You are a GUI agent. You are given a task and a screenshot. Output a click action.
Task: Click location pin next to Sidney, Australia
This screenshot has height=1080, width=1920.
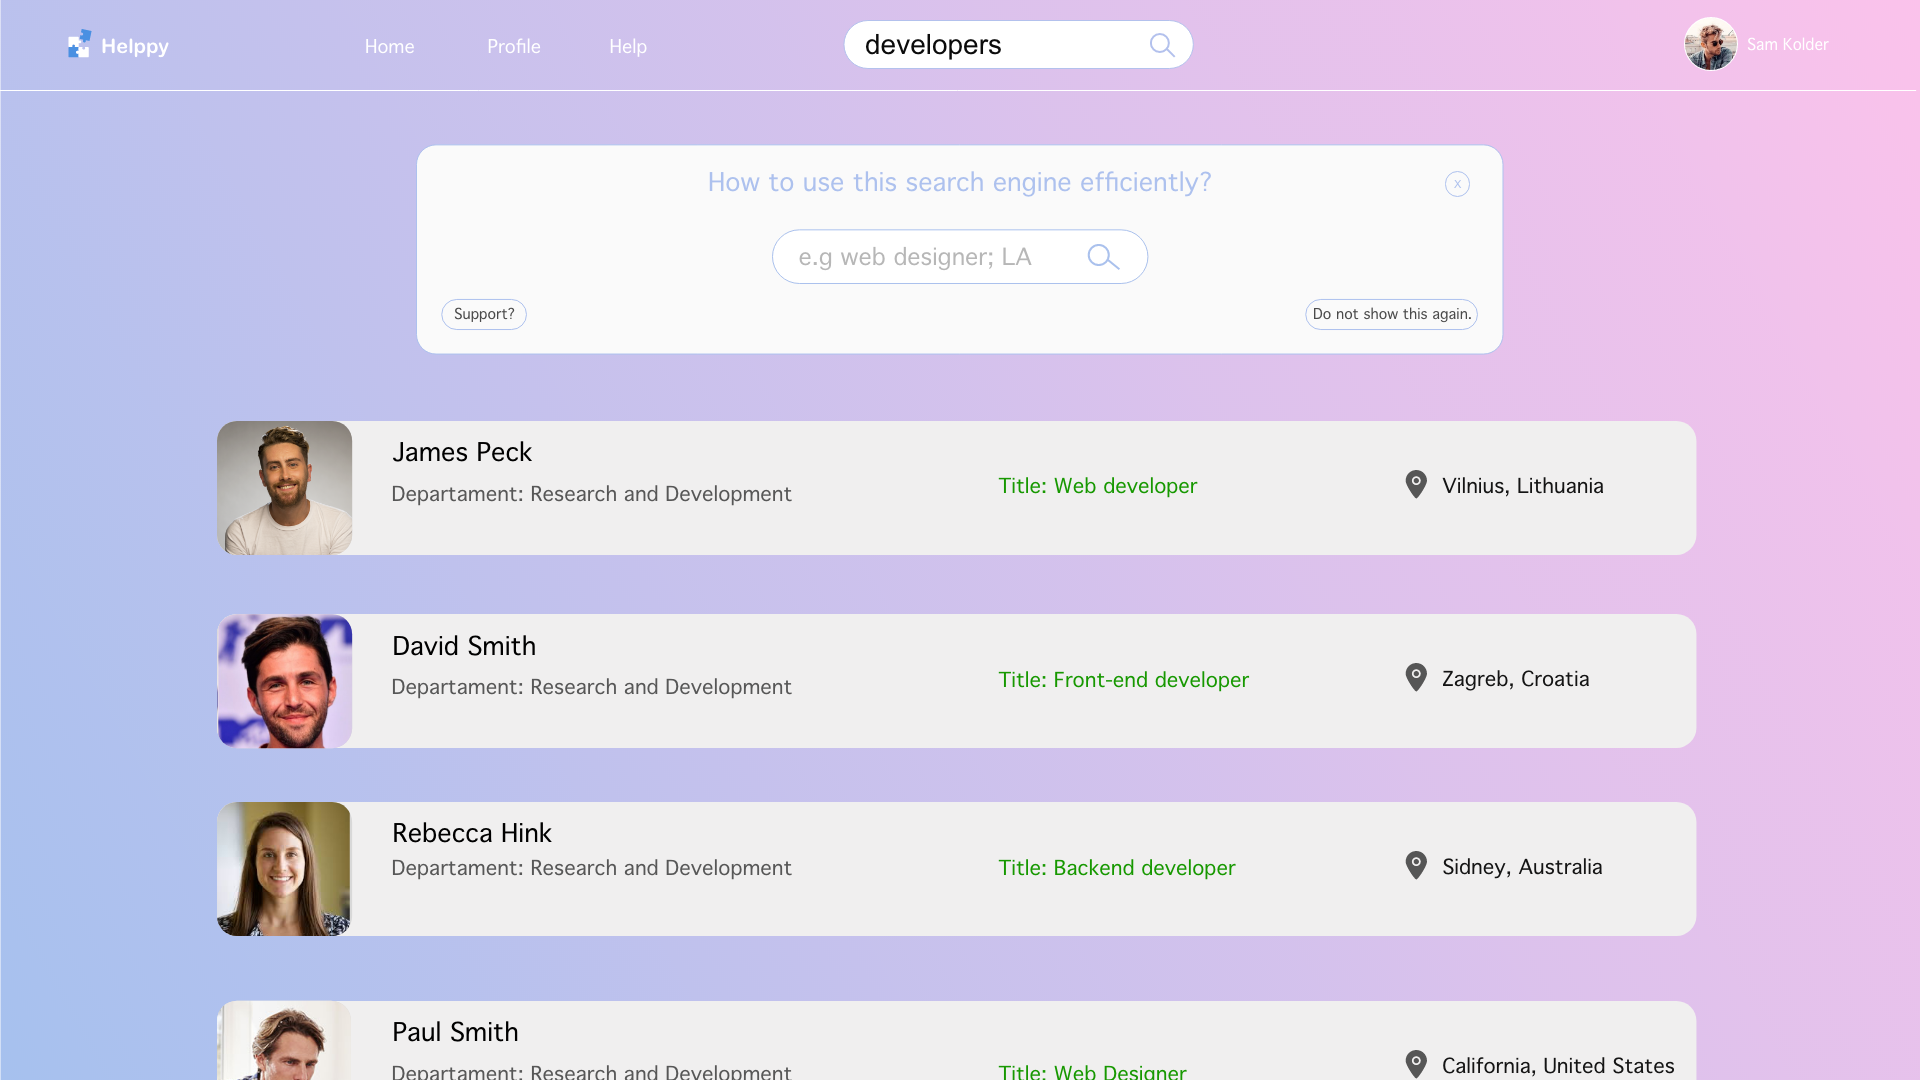pos(1416,866)
